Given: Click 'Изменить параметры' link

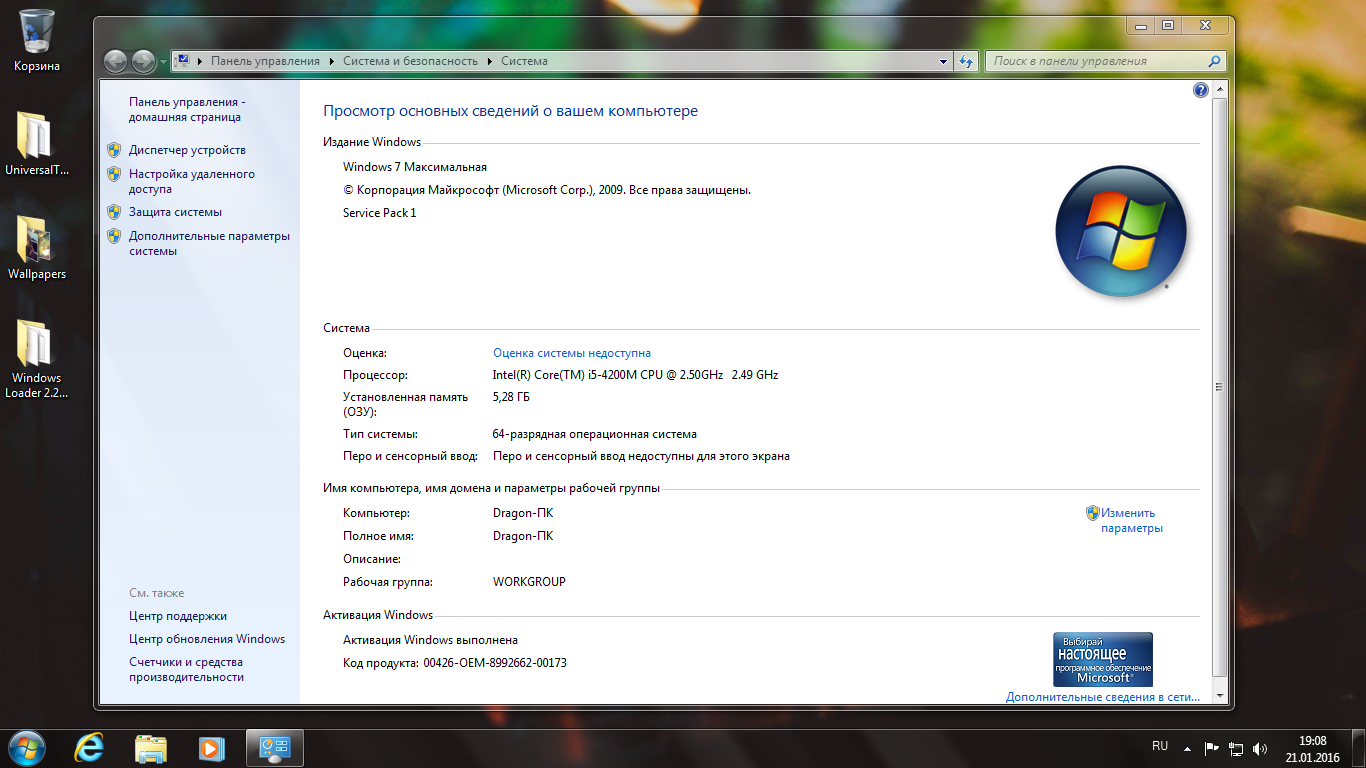Looking at the screenshot, I should tap(1130, 520).
